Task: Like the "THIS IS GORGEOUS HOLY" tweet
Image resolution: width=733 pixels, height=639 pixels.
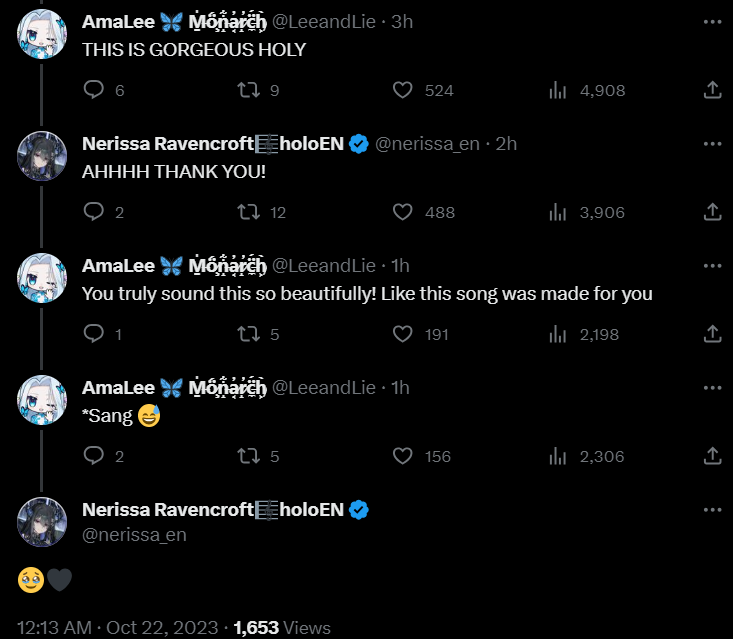Action: (403, 90)
